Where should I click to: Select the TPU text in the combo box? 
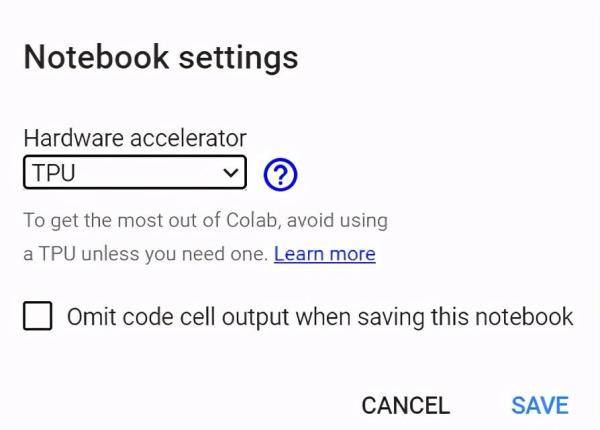coord(54,173)
